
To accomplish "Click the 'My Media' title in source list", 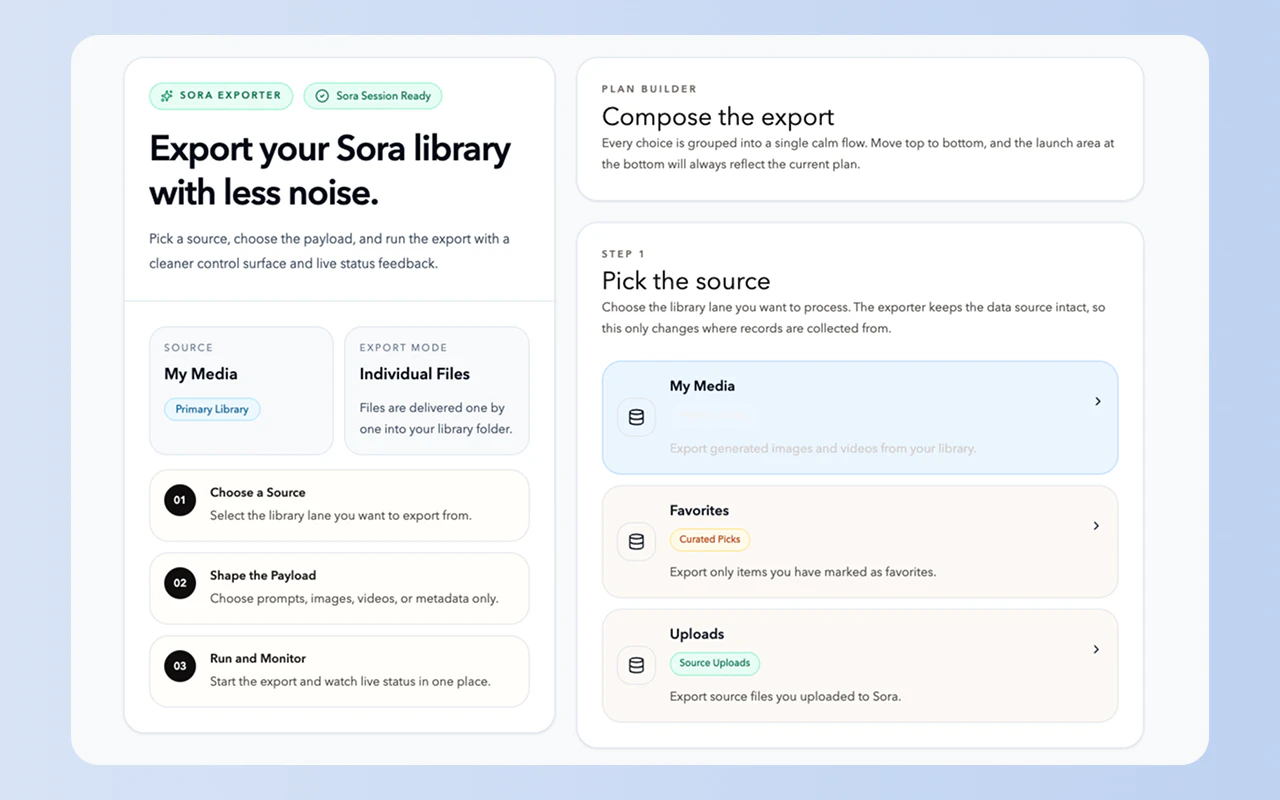I will pos(702,386).
